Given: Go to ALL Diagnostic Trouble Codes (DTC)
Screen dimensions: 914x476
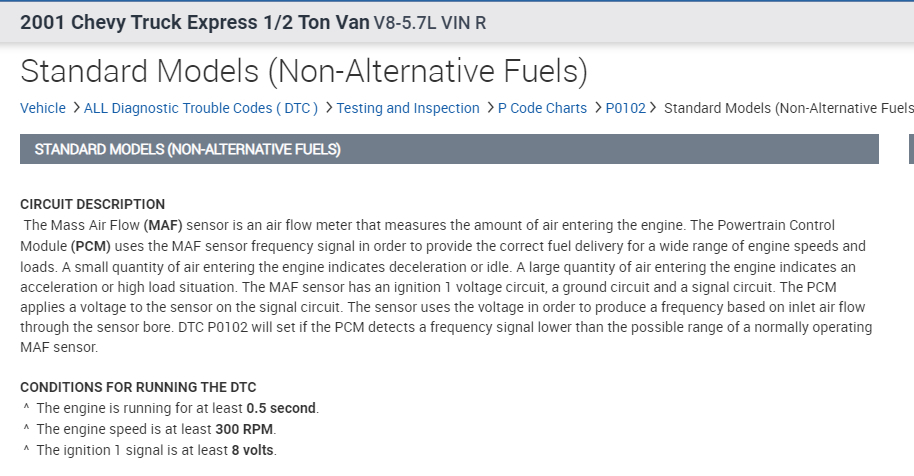Looking at the screenshot, I should 200,108.
